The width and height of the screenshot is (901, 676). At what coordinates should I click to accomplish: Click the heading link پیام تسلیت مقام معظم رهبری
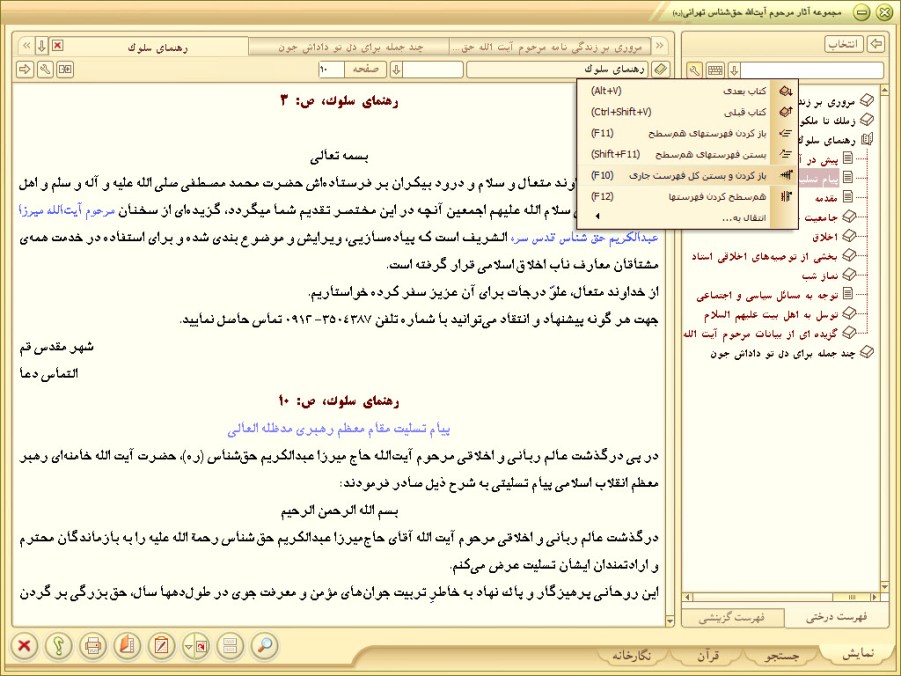click(x=338, y=429)
